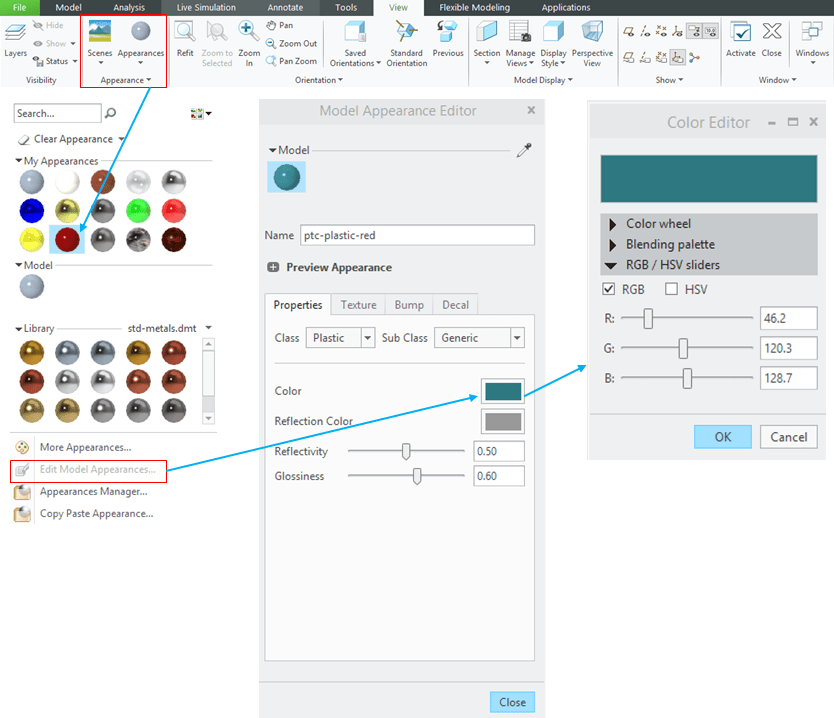
Task: Enable the HSV checkbox
Action: (671, 290)
